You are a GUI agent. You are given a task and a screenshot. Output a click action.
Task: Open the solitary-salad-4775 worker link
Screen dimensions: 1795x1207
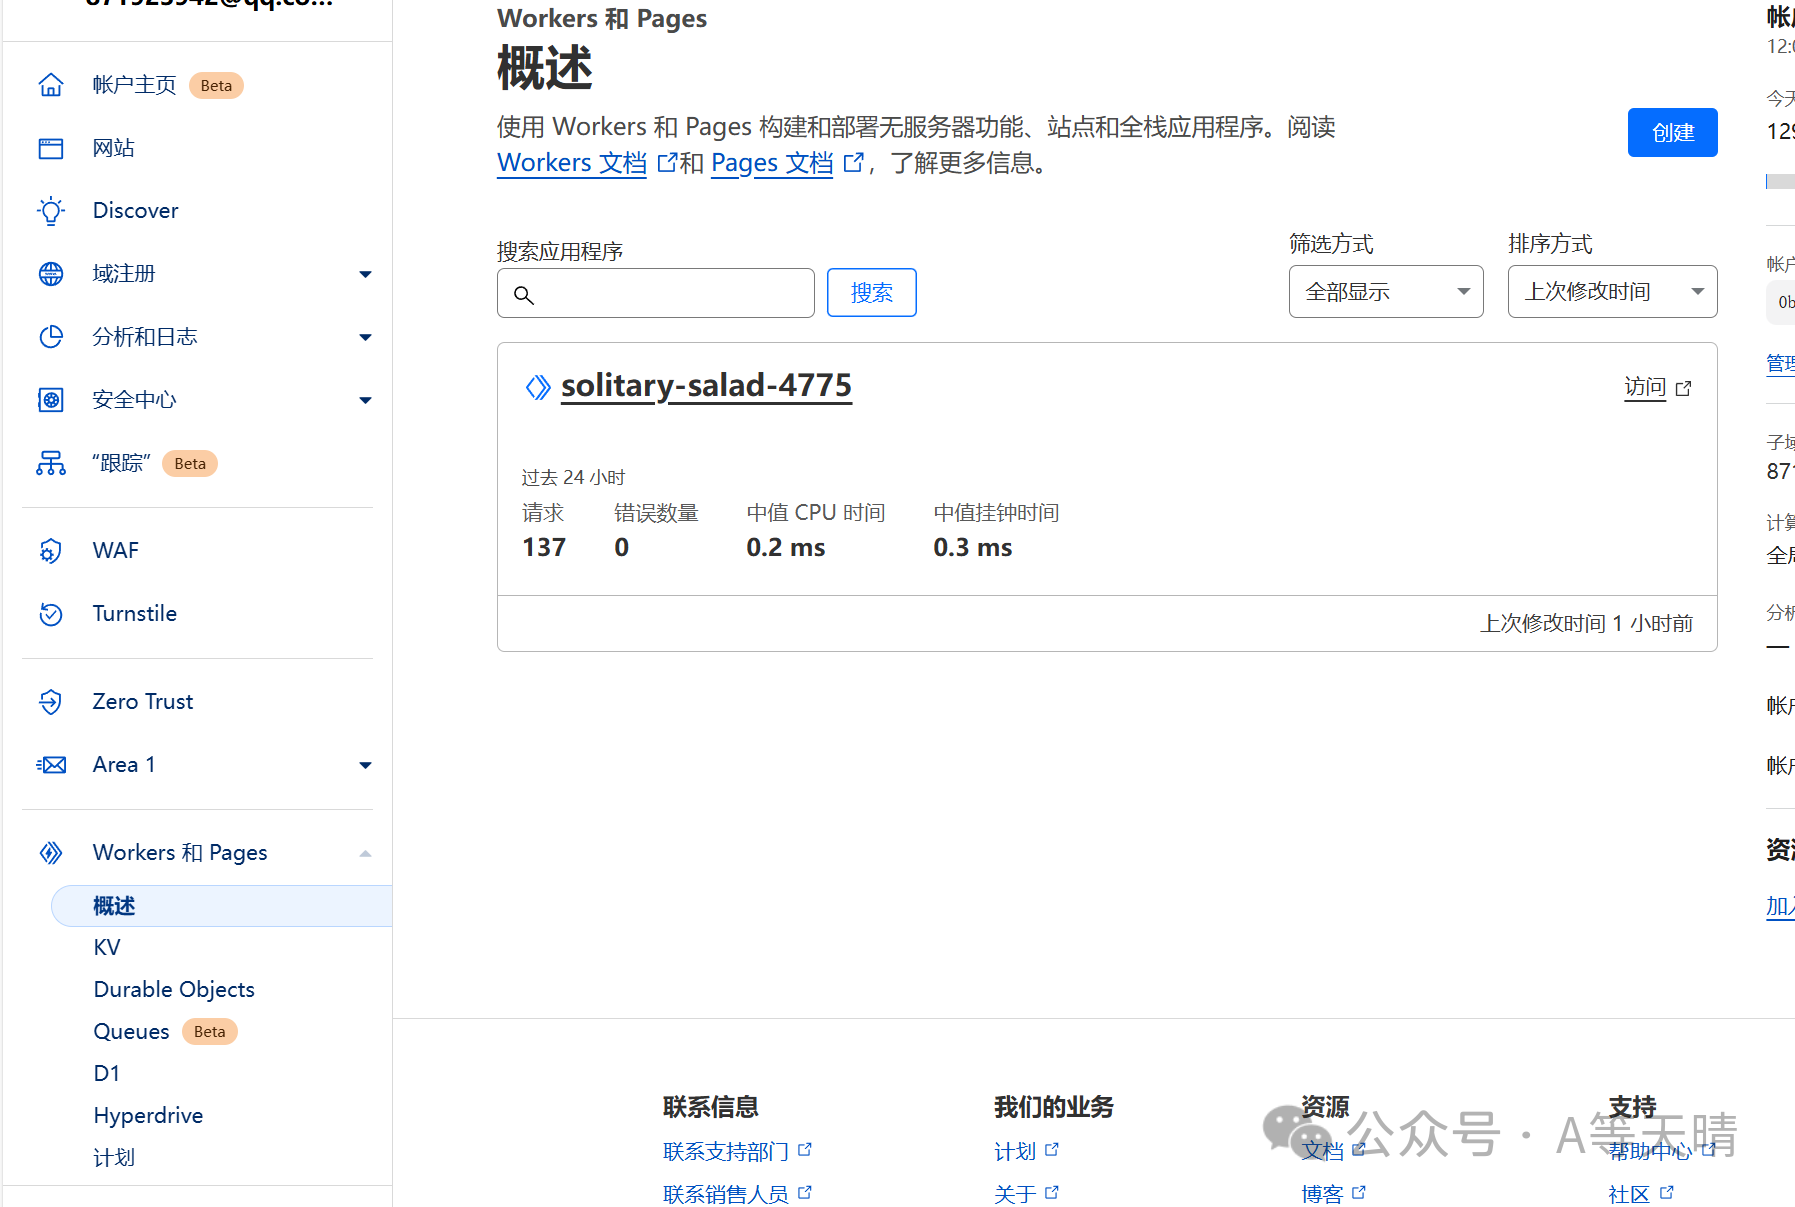click(x=706, y=386)
